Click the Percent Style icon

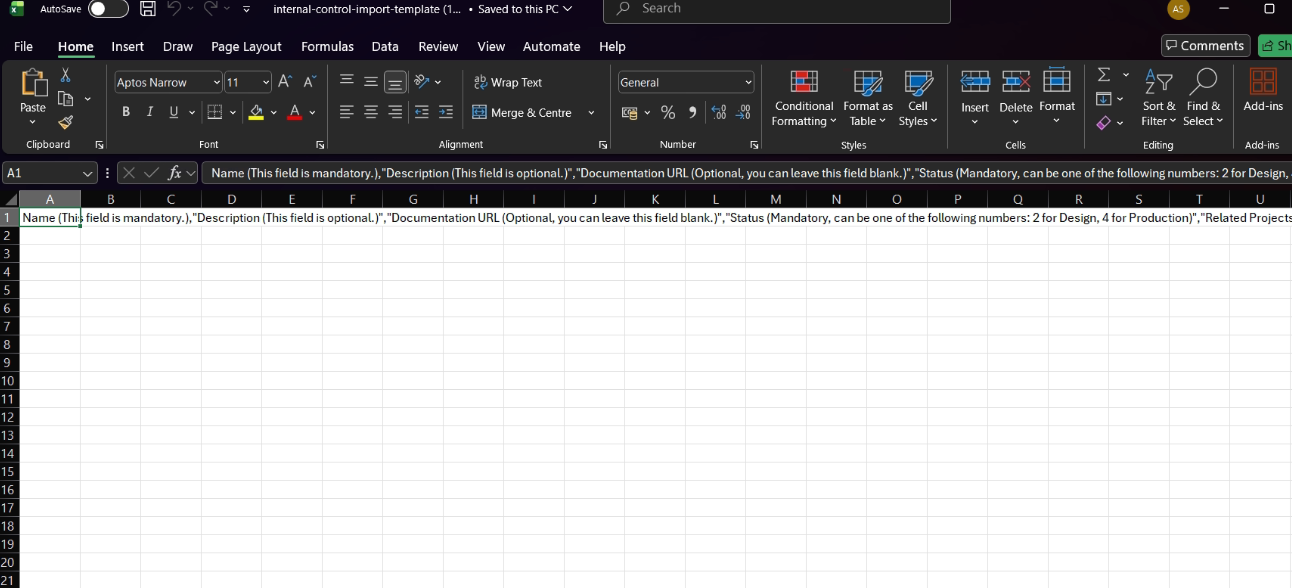tap(668, 112)
